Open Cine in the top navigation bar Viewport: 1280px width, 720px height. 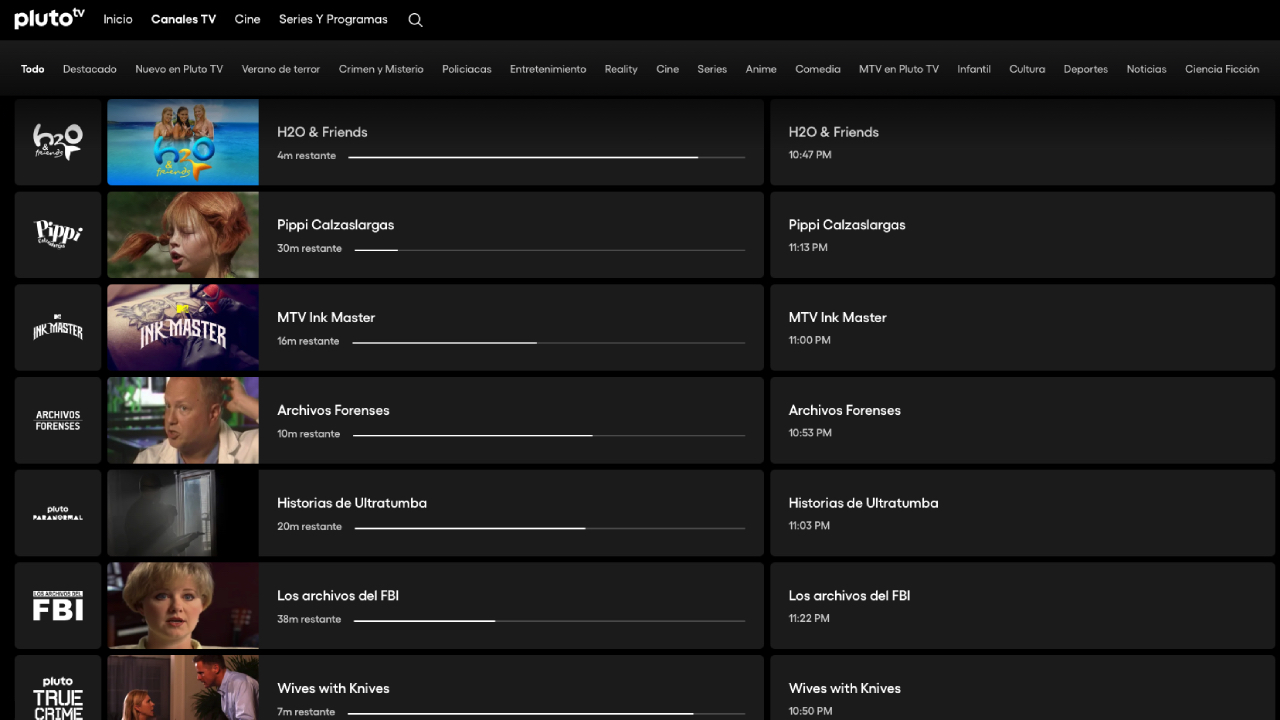(247, 19)
